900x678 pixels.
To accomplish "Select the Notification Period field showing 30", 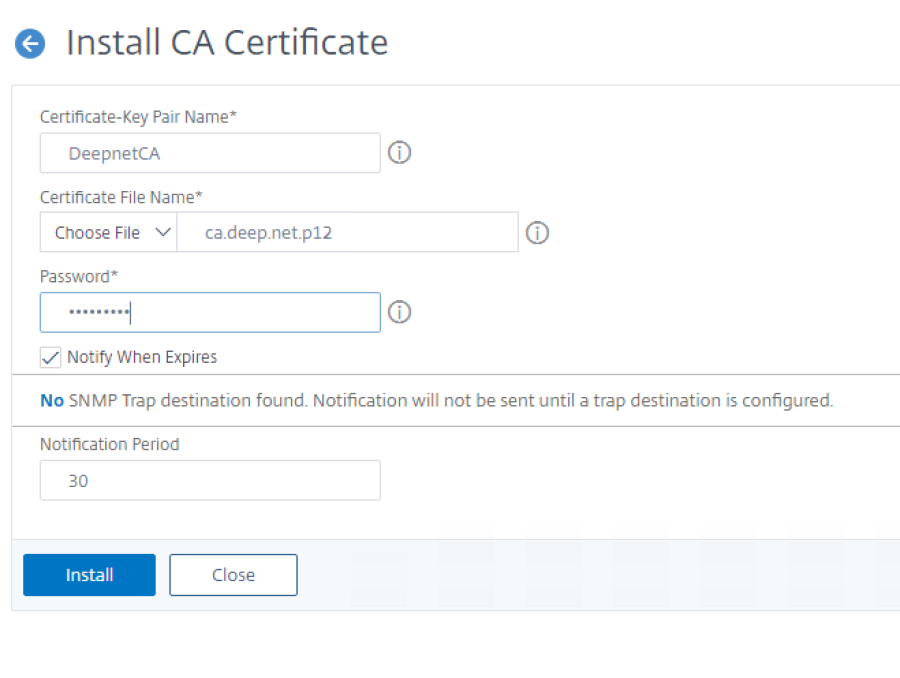I will 210,481.
